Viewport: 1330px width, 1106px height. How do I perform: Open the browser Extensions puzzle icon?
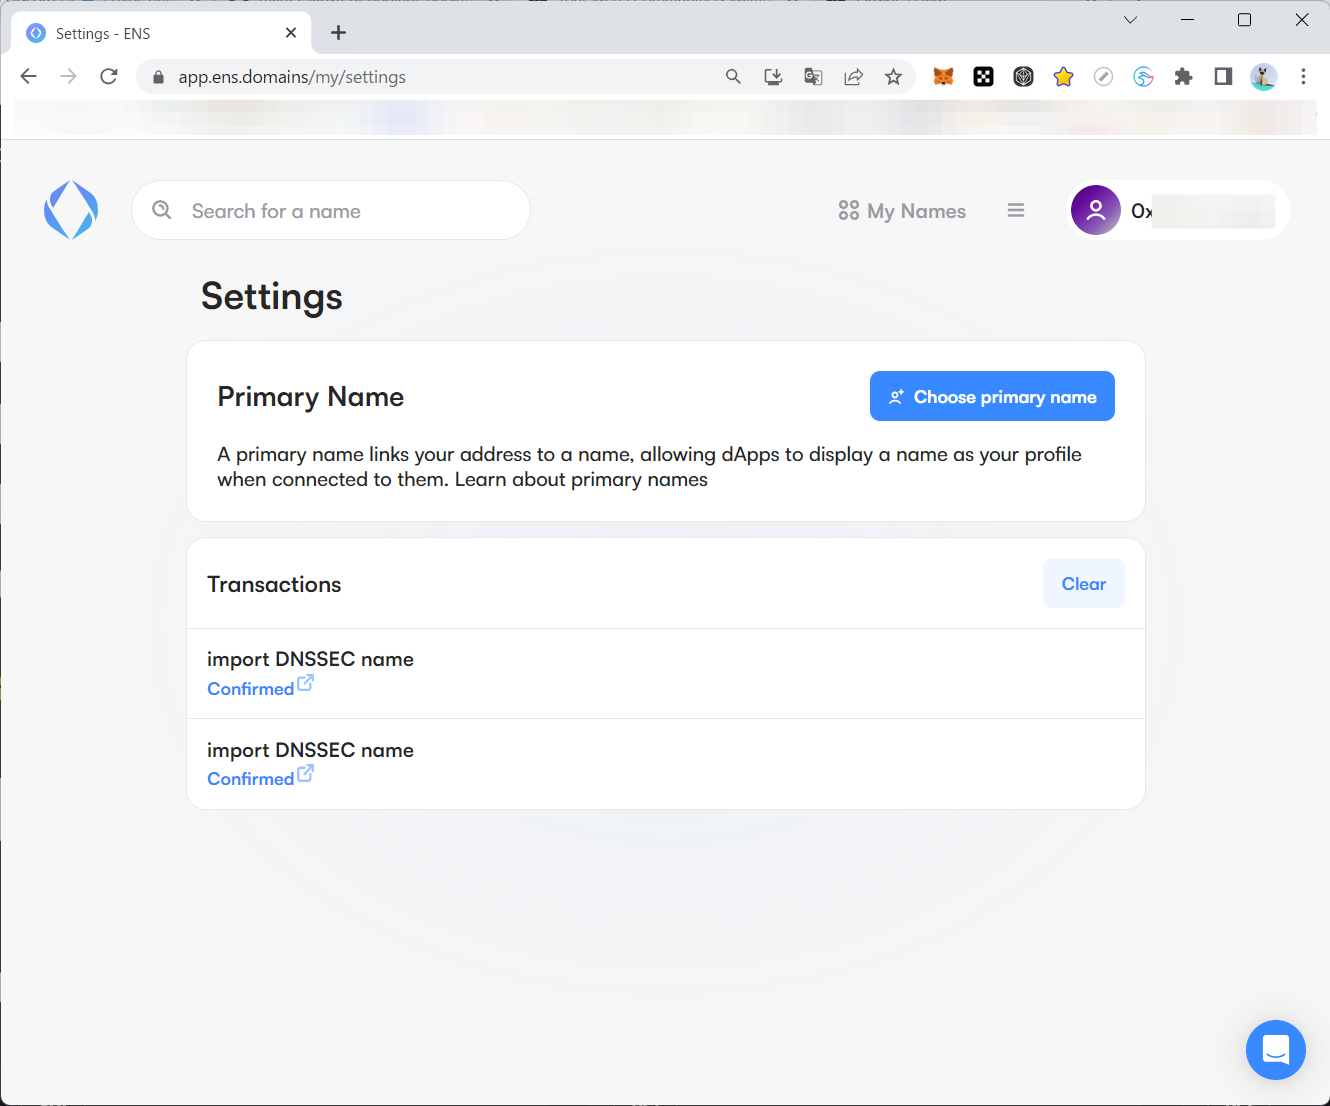[1183, 77]
